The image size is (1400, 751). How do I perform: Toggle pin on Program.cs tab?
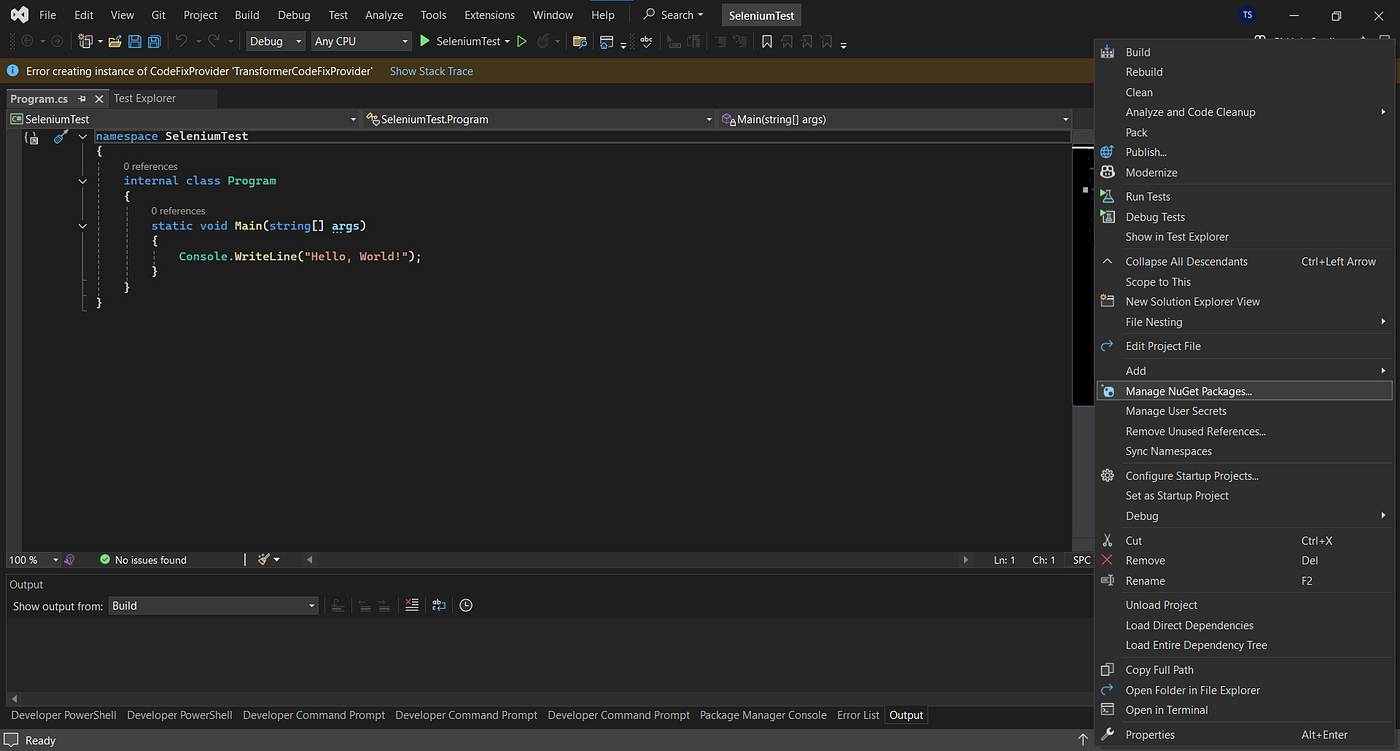tap(82, 99)
